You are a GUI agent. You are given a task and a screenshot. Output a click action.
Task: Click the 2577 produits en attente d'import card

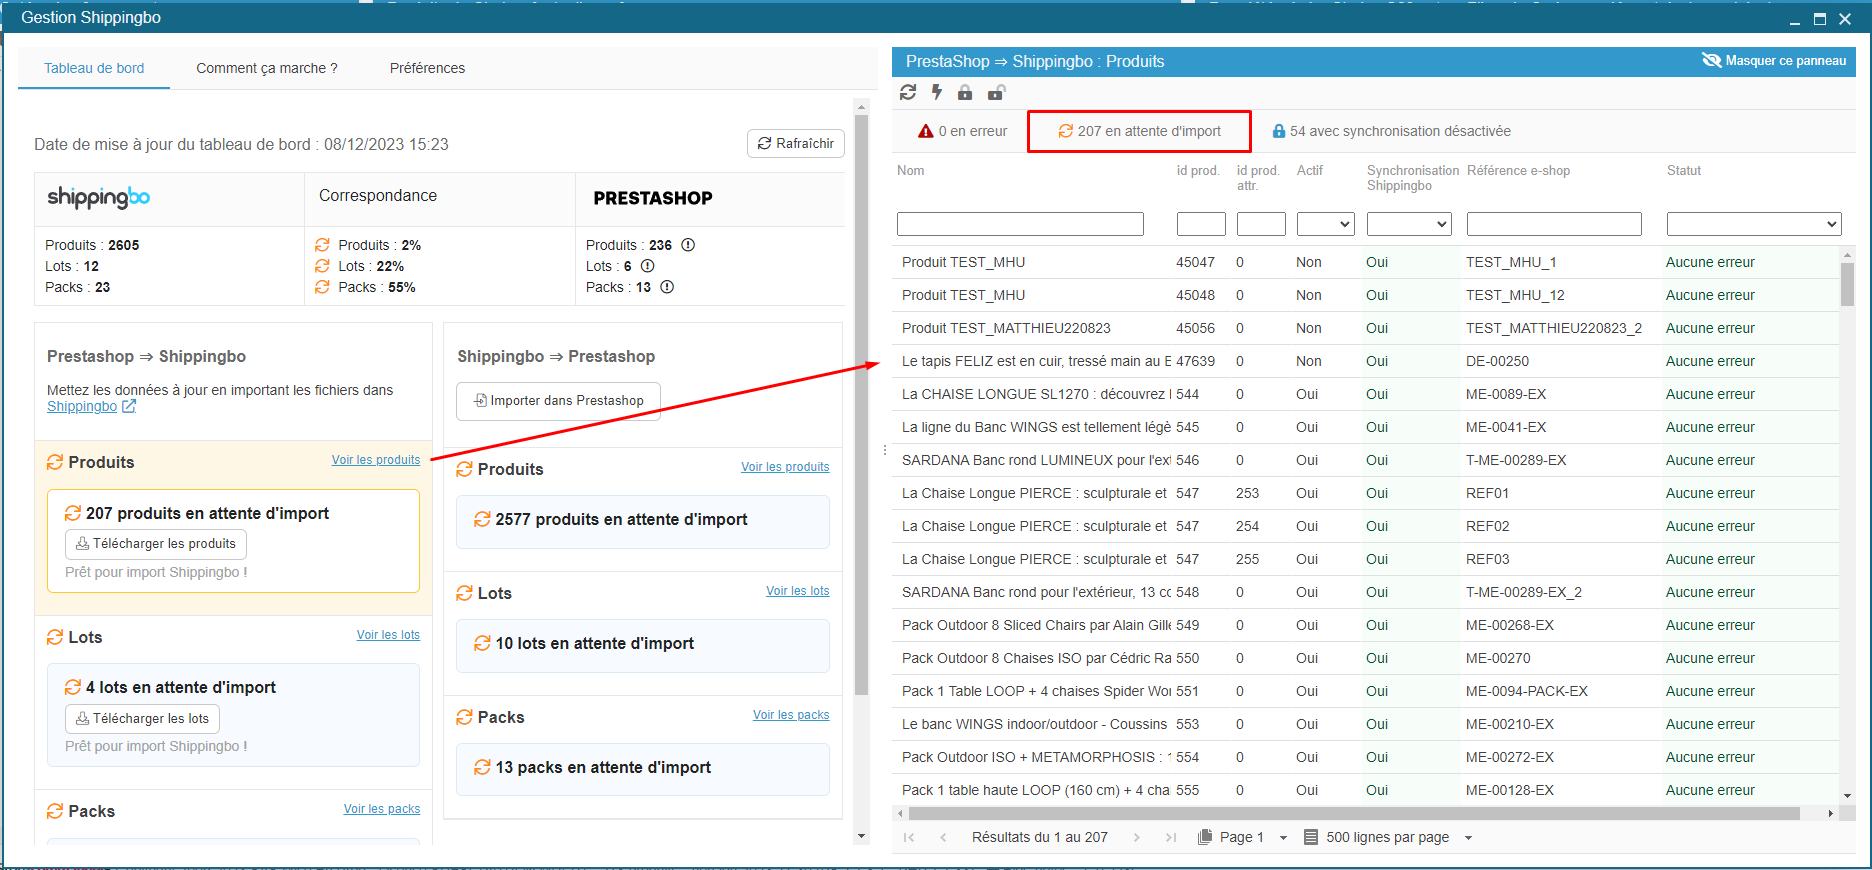tap(643, 521)
